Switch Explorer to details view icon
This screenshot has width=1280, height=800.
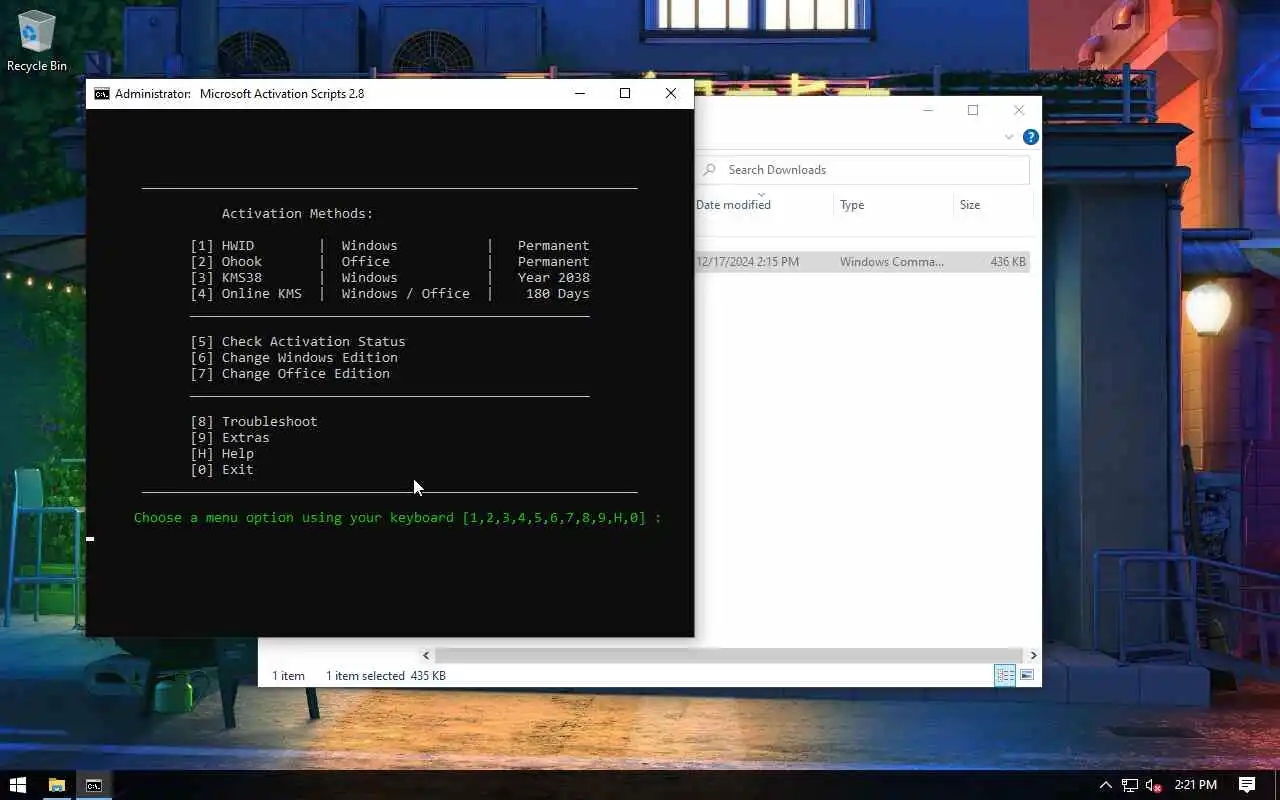tap(1004, 676)
